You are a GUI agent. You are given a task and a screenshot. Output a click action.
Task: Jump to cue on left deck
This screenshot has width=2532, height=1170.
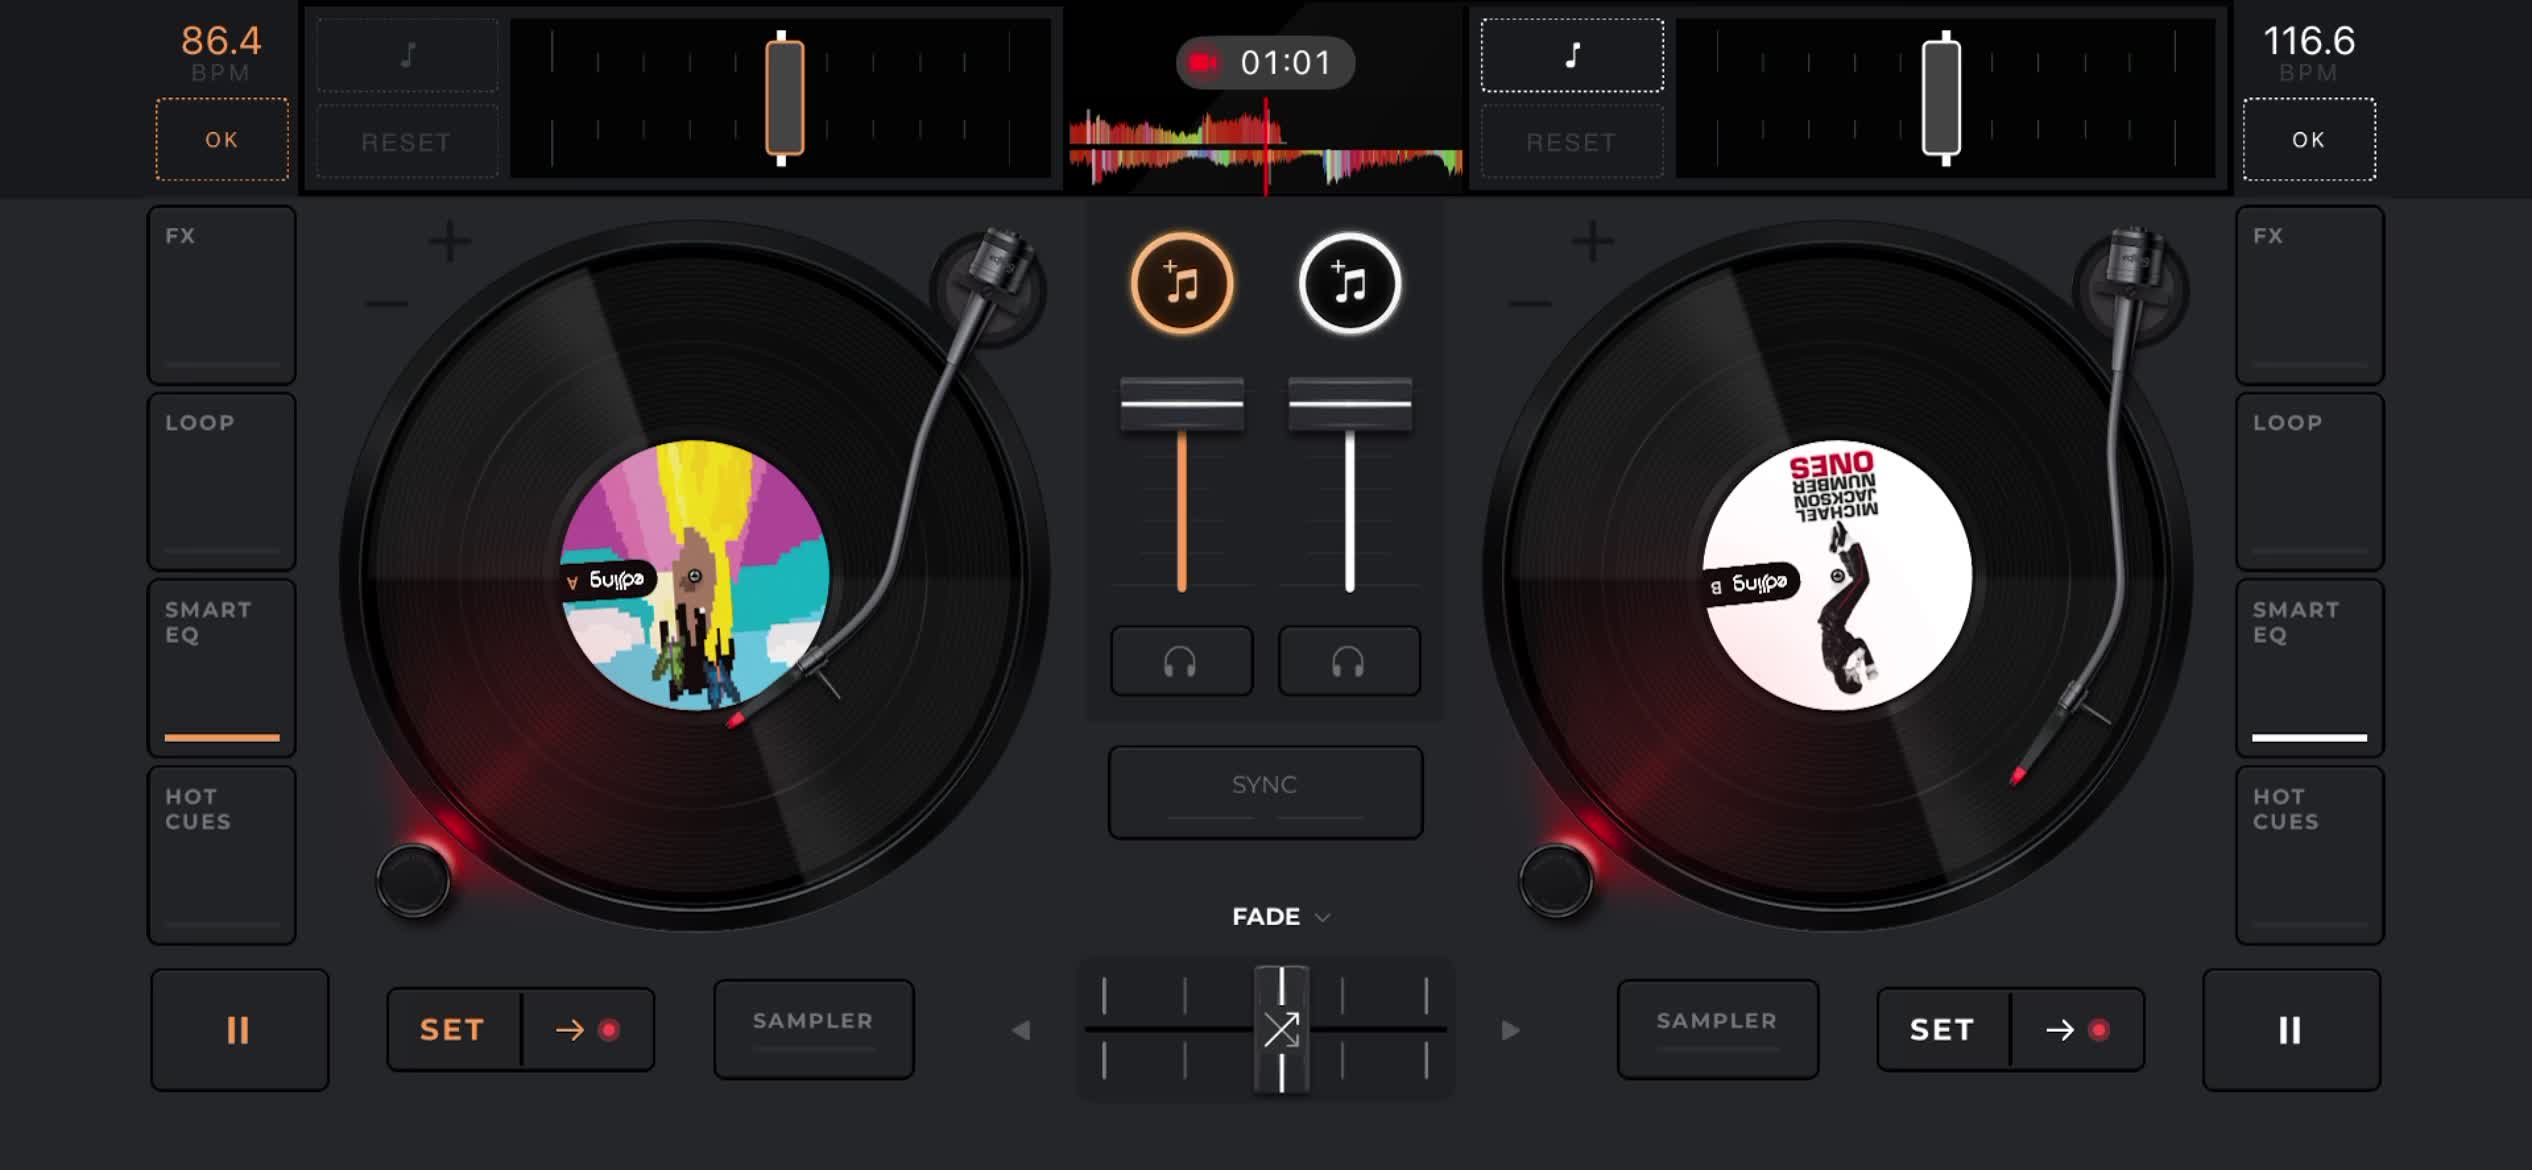[588, 1030]
